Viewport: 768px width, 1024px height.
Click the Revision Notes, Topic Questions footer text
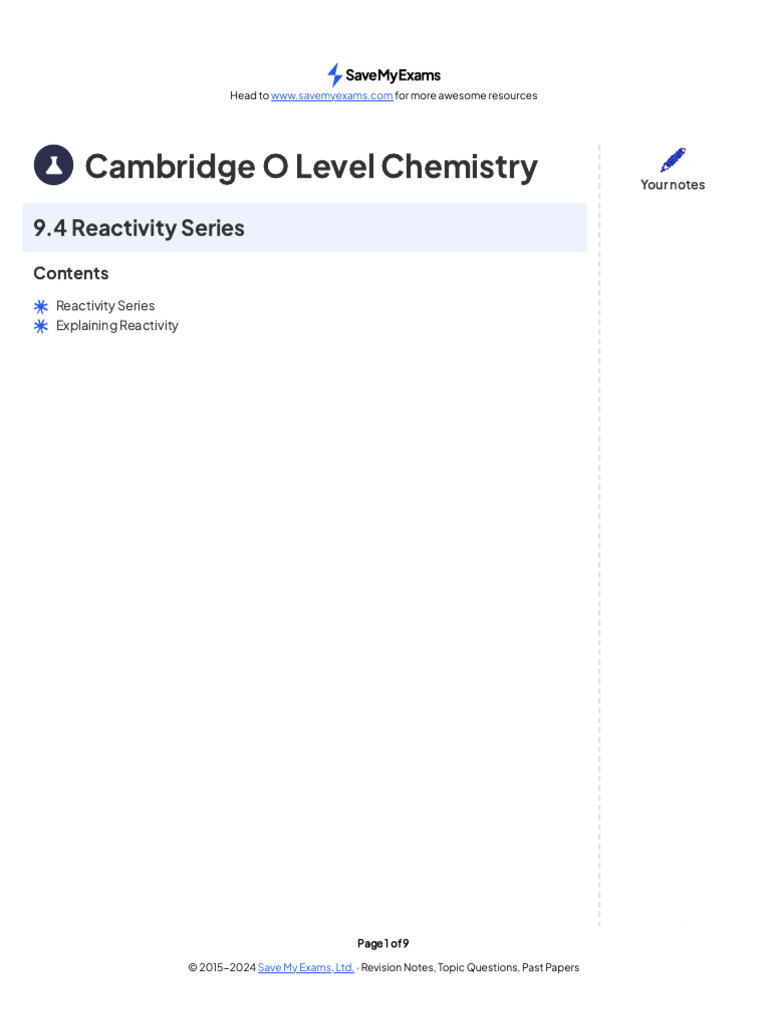tap(470, 967)
